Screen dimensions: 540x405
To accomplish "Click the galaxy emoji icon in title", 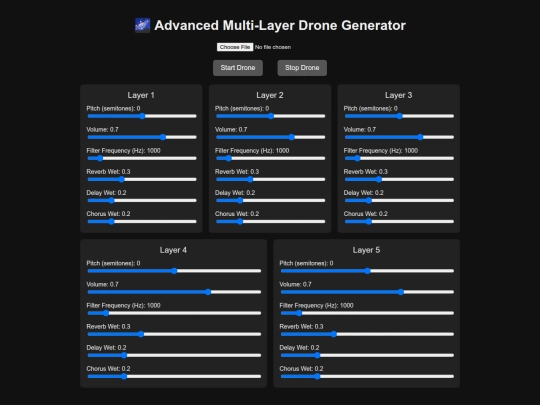I will [143, 25].
